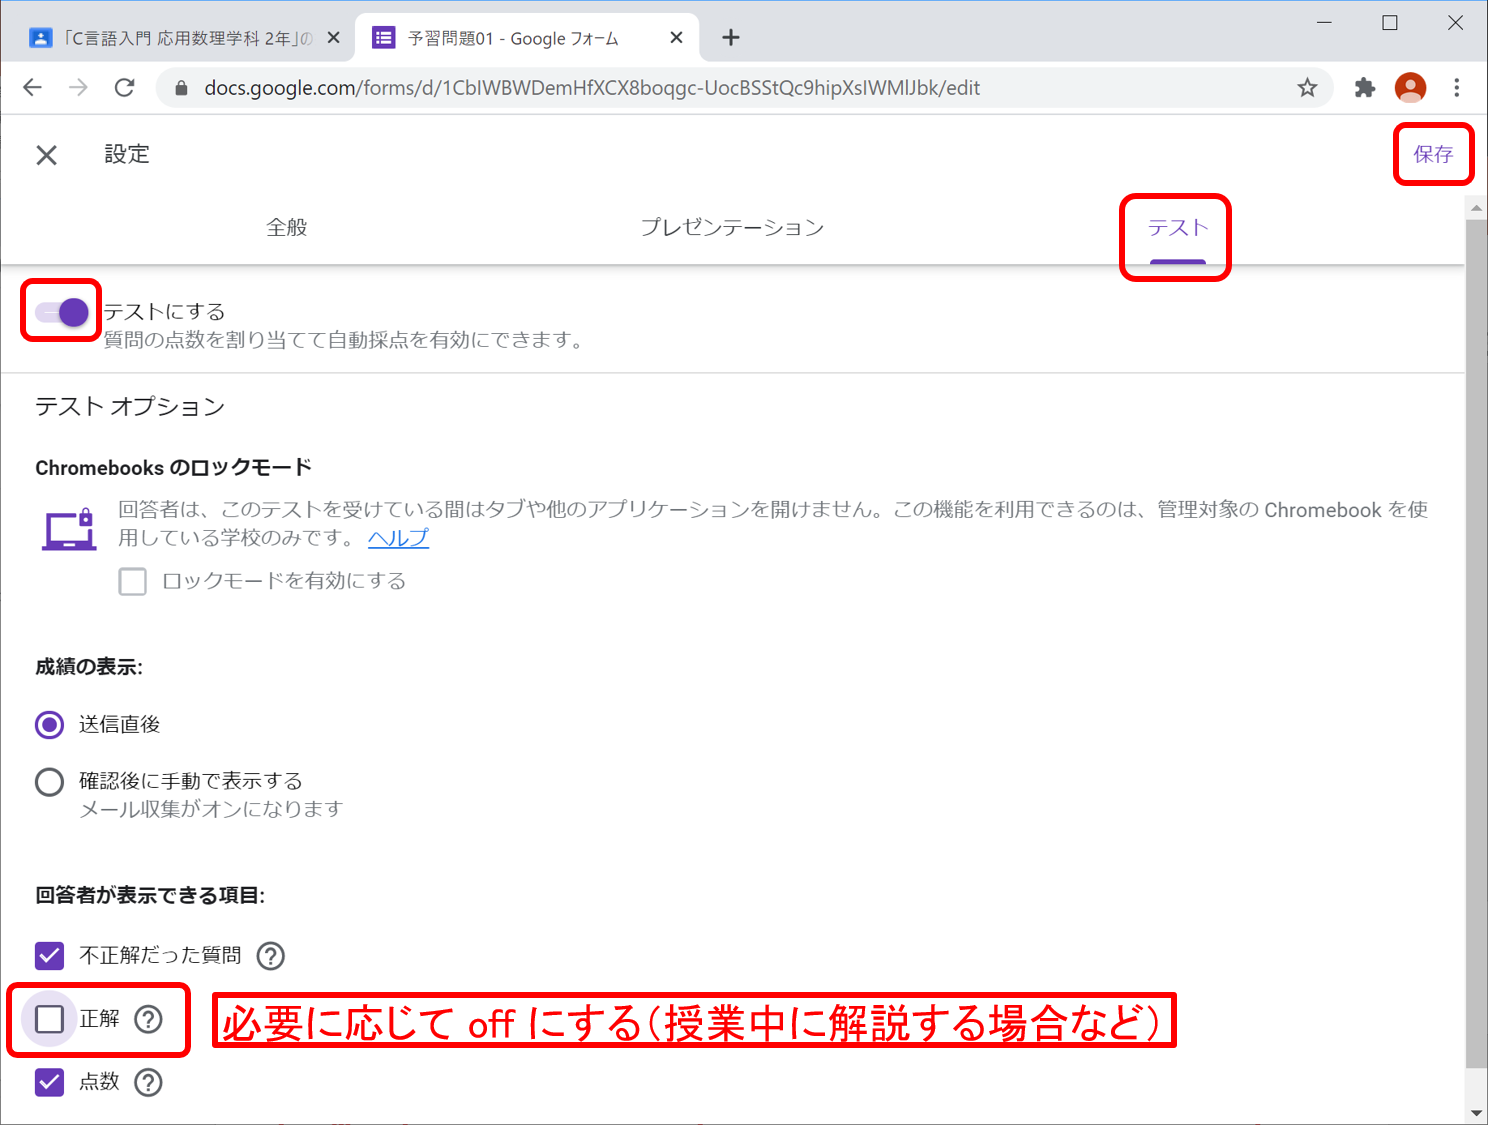Check the 正解 checkbox

coord(49,1019)
